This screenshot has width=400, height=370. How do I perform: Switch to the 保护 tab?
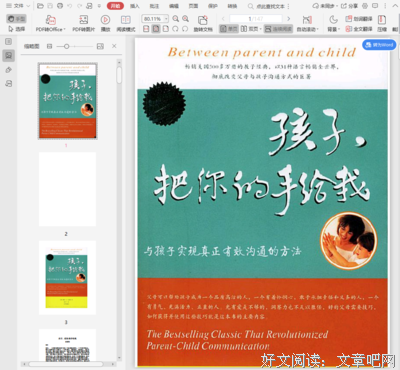point(213,6)
